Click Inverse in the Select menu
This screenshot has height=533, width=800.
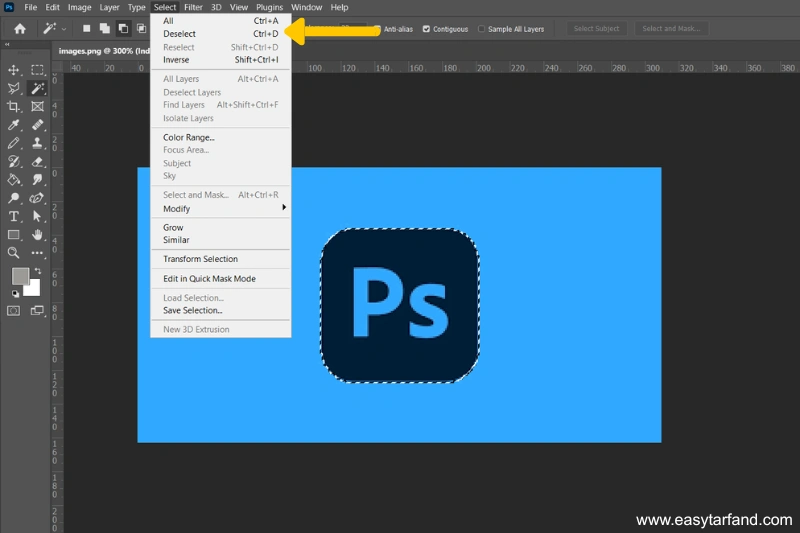click(176, 60)
